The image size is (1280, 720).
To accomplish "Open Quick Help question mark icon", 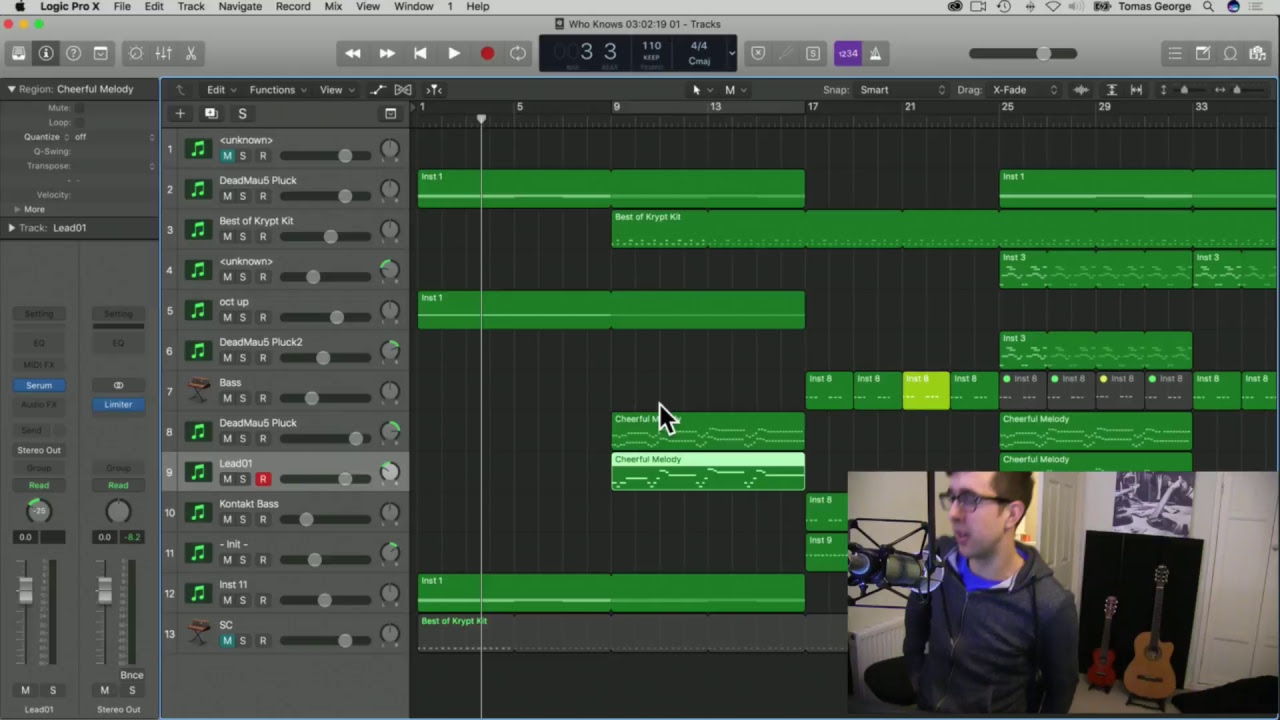I will 73,53.
